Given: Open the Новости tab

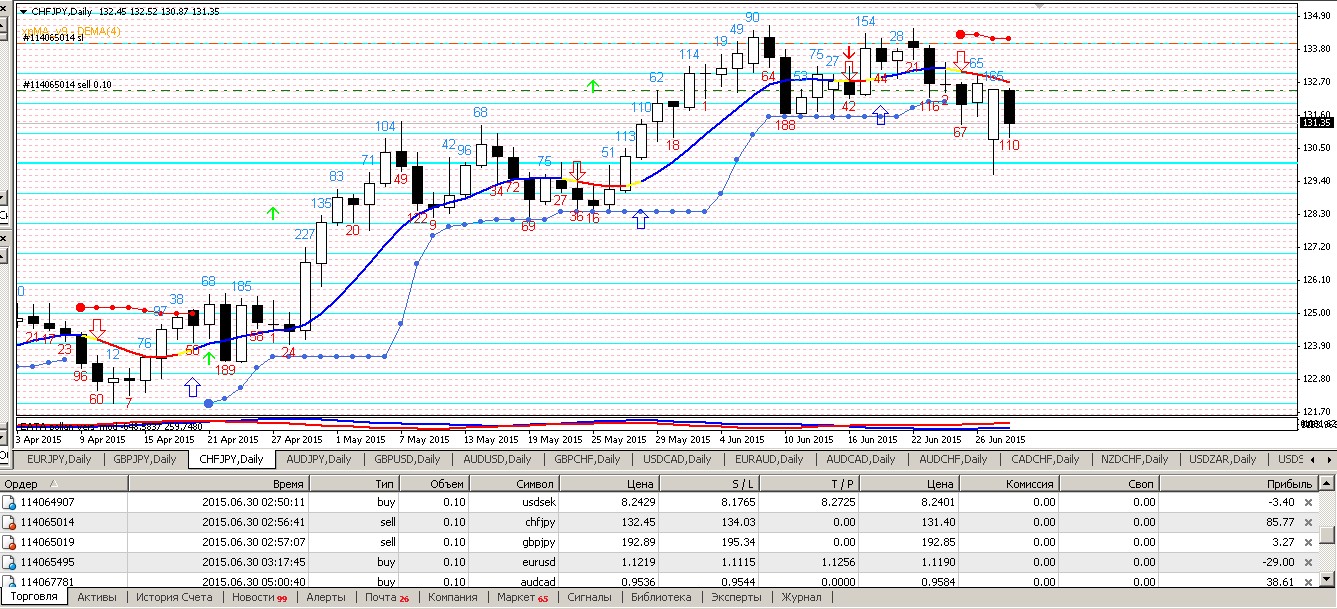Looking at the screenshot, I should click(259, 597).
